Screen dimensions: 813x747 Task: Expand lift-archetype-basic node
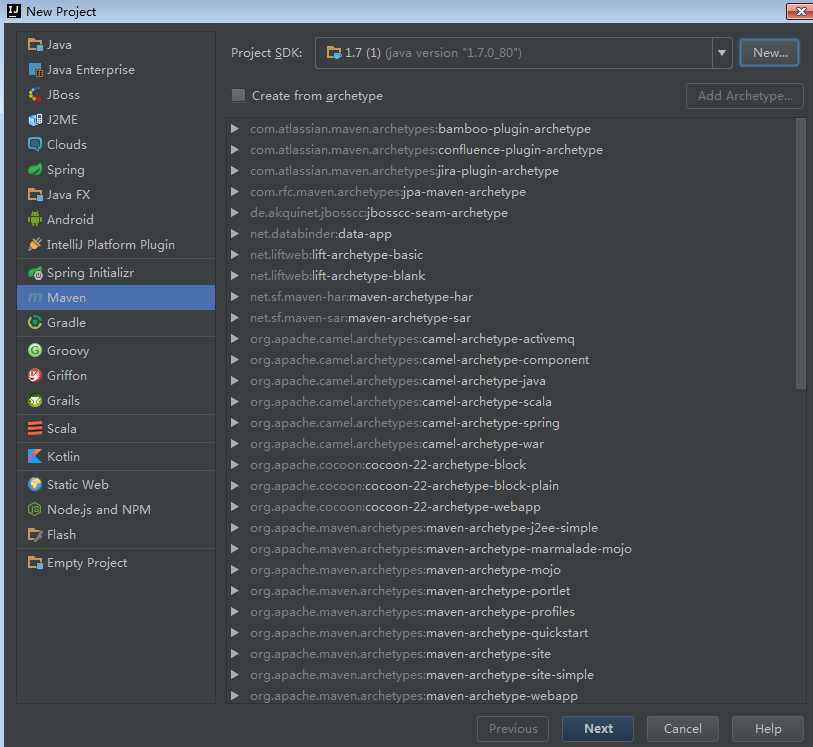tap(235, 255)
